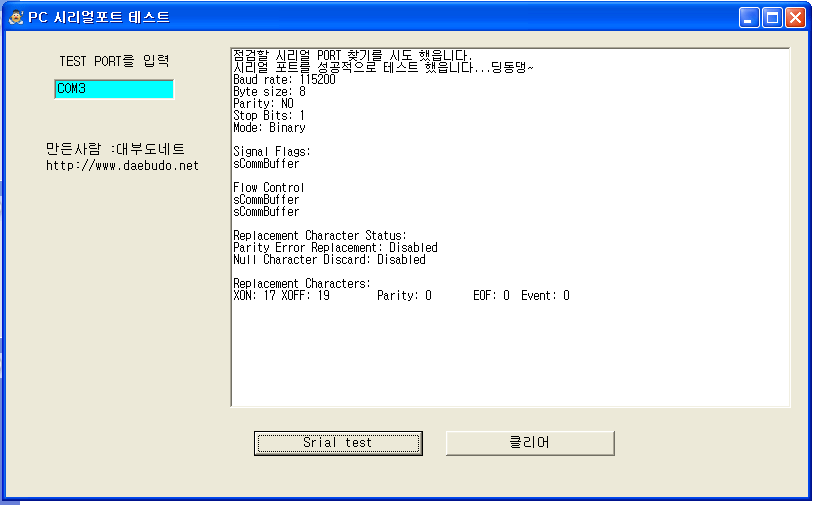Click the 'Baud rate: 115200' line

click(x=284, y=80)
